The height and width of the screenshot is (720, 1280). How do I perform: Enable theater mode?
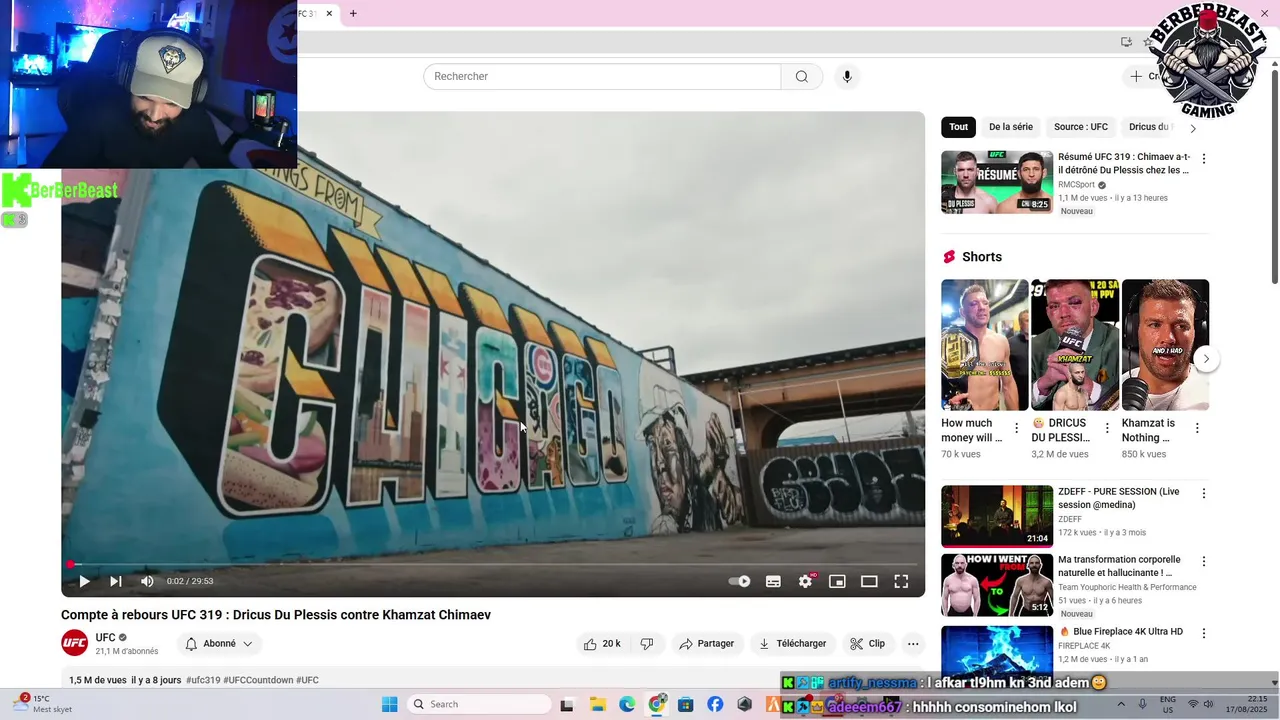tap(869, 581)
